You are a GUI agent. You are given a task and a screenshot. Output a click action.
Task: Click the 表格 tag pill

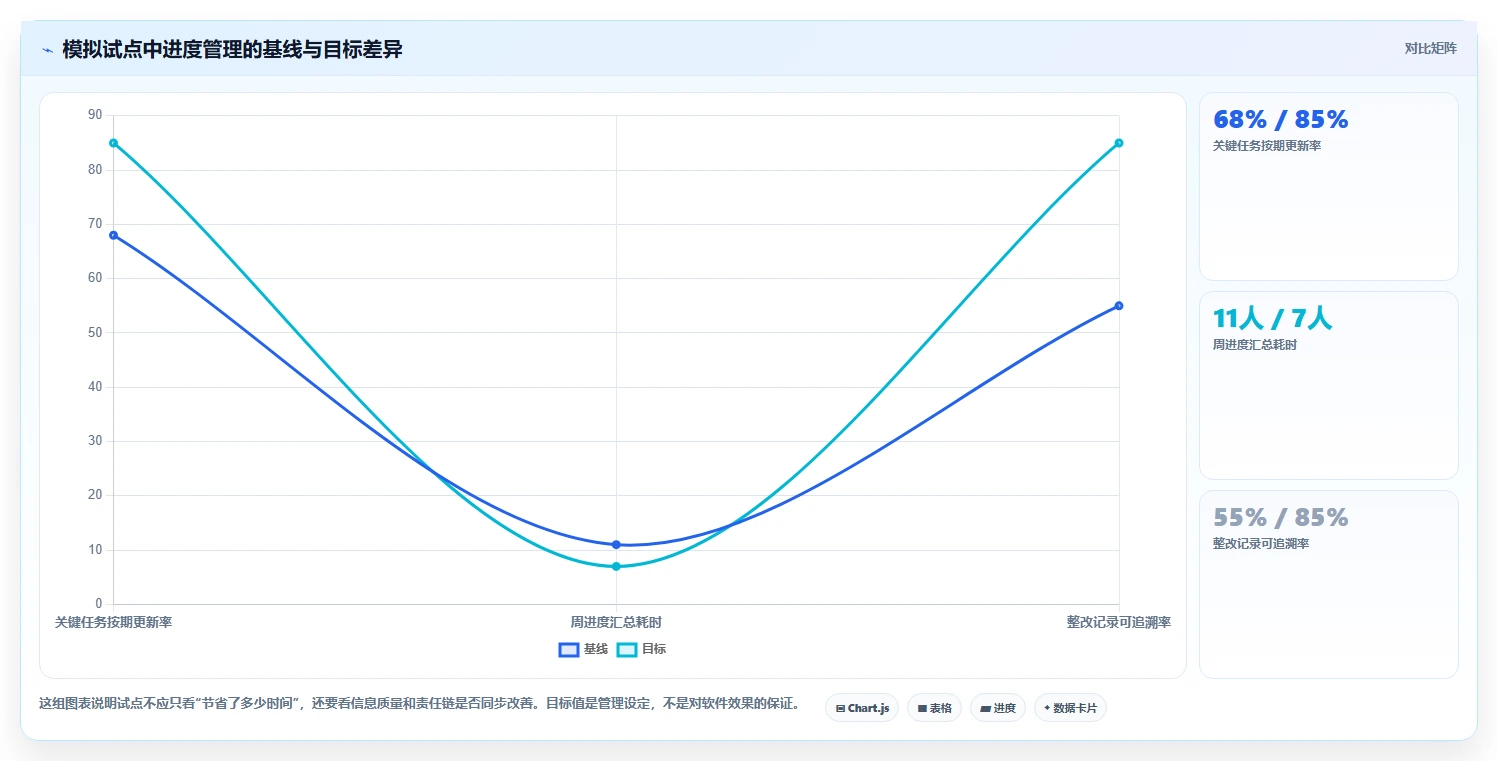click(x=934, y=708)
